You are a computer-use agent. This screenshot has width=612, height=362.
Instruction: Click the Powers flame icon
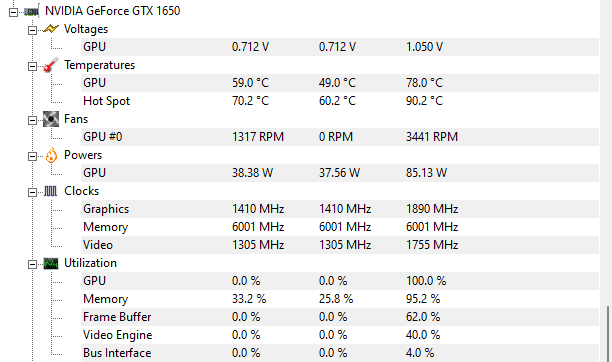point(51,155)
